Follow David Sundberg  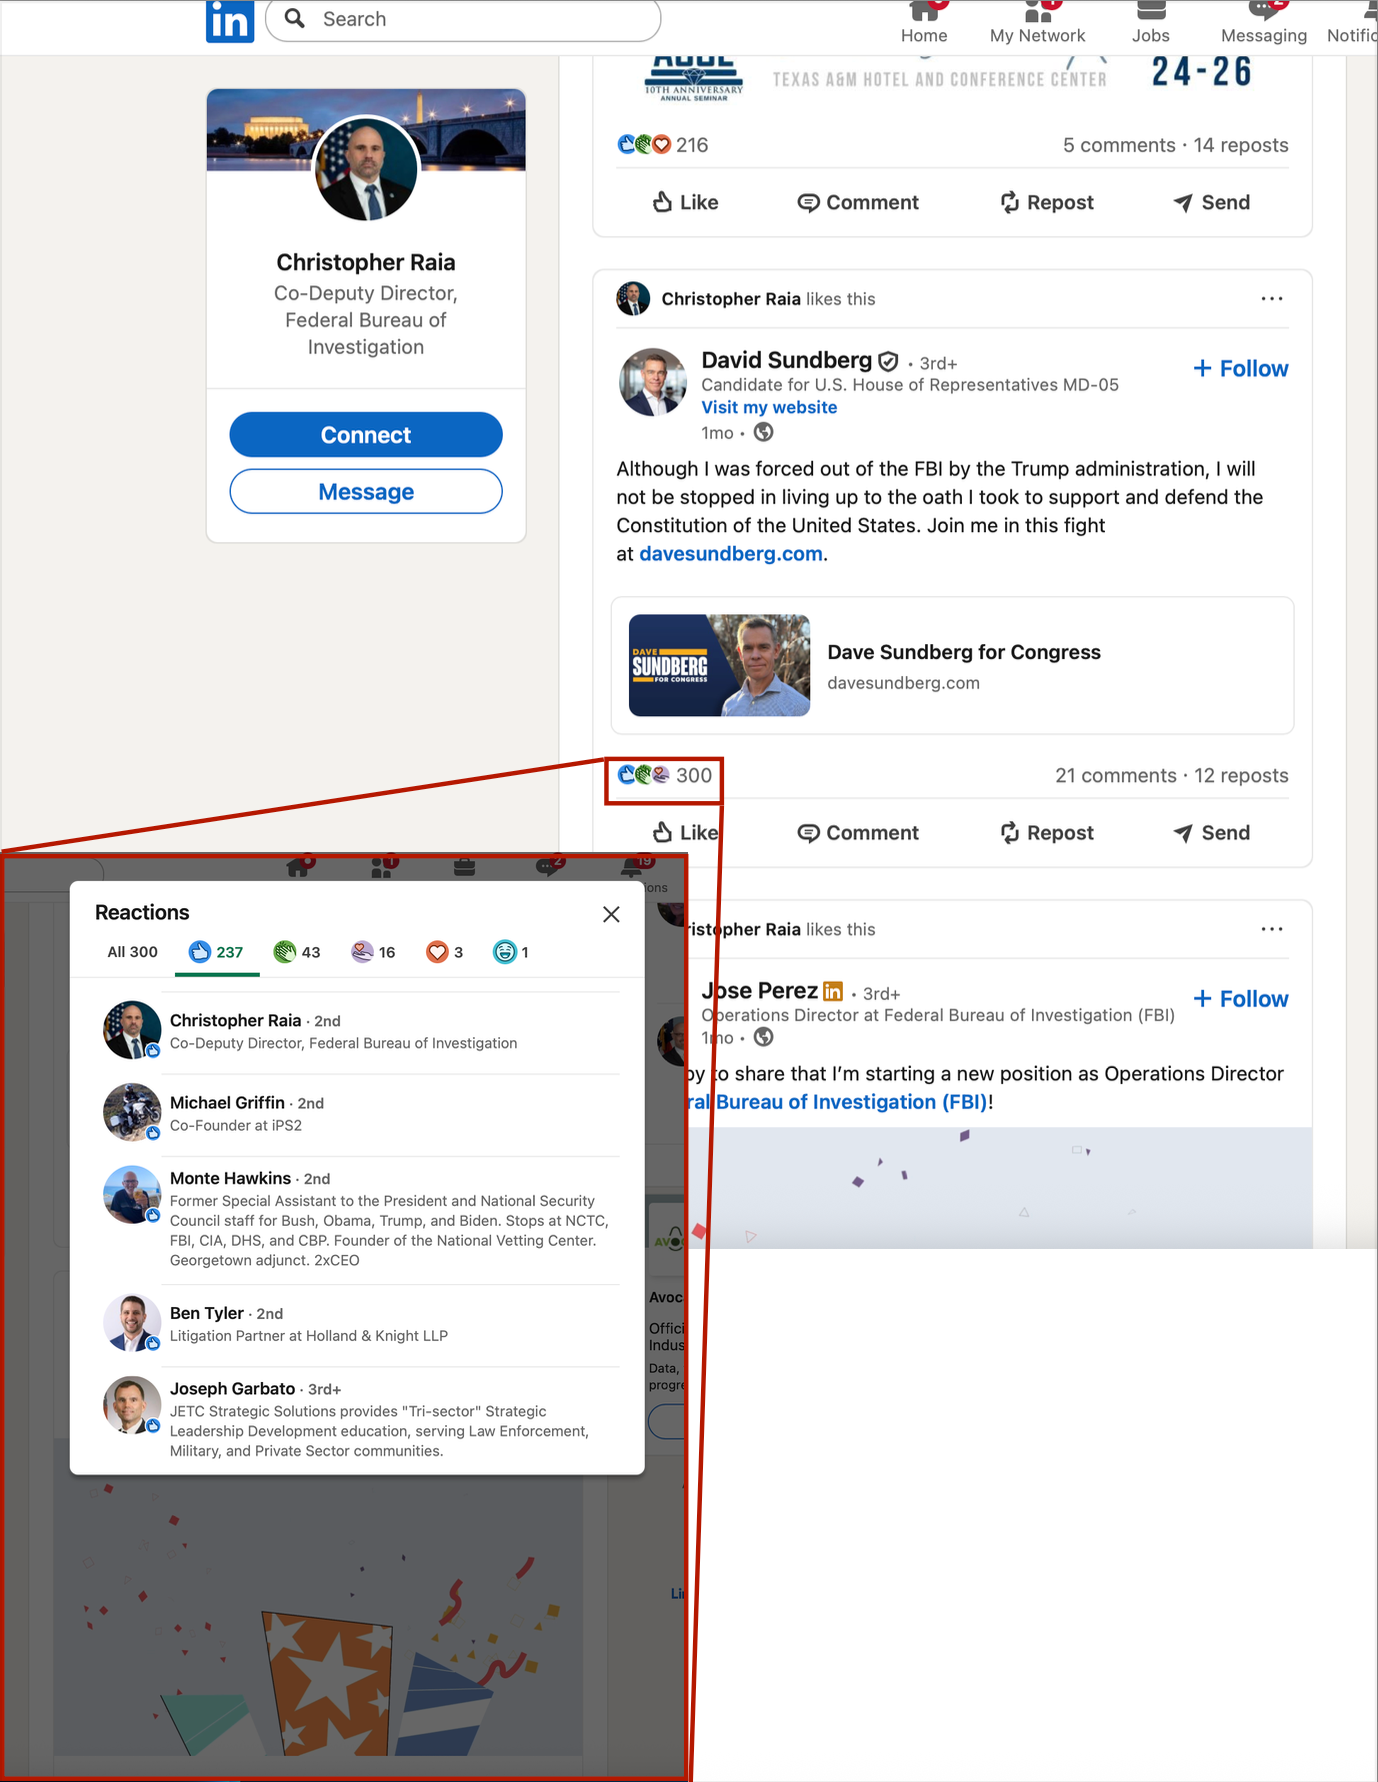point(1241,369)
